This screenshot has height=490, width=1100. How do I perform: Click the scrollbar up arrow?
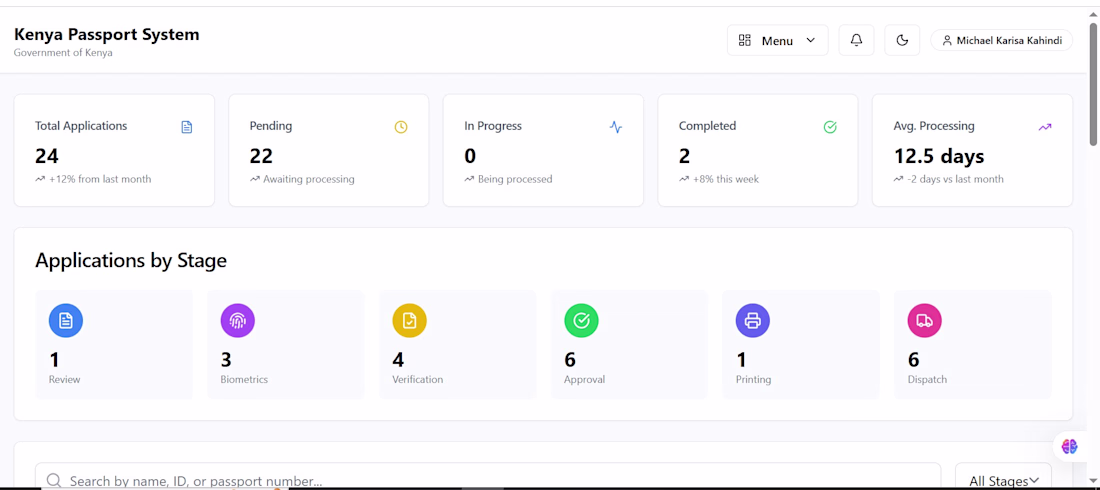(x=1093, y=13)
